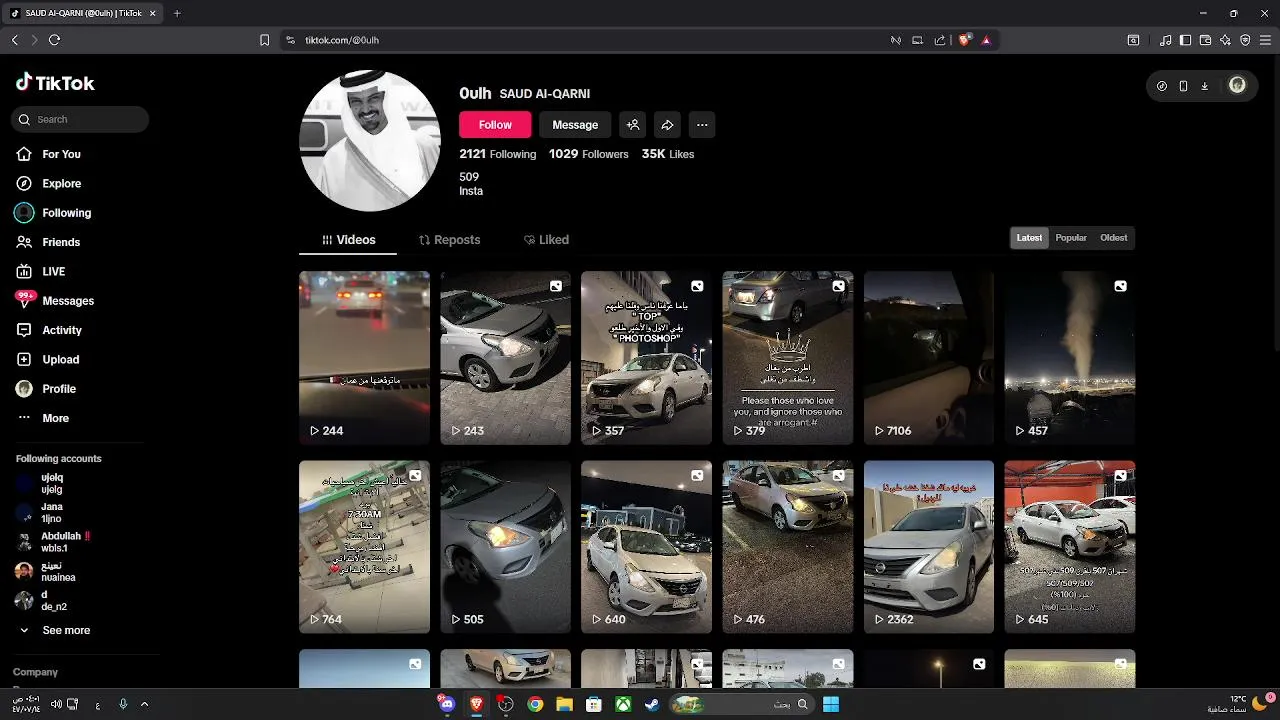The height and width of the screenshot is (720, 1280).
Task: Select the SAUD Al-QARNI browser tab
Action: (82, 13)
